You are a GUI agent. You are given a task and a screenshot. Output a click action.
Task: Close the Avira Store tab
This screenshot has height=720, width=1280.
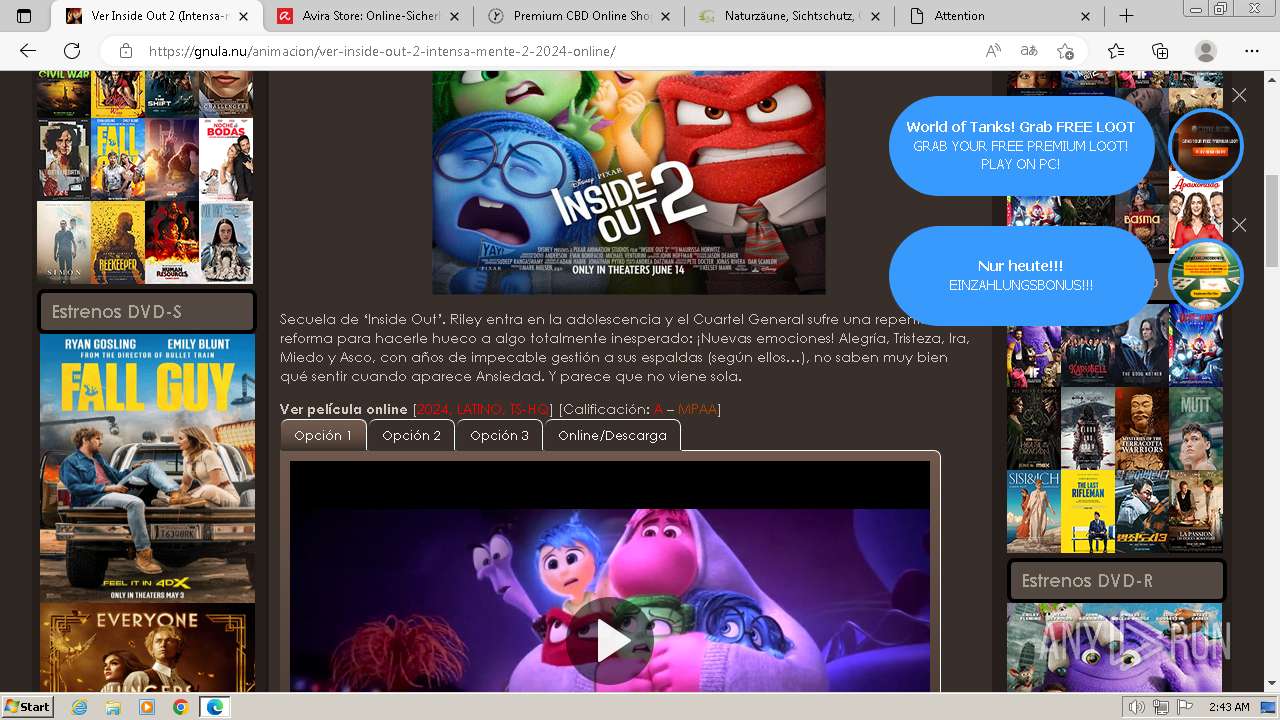click(x=453, y=16)
